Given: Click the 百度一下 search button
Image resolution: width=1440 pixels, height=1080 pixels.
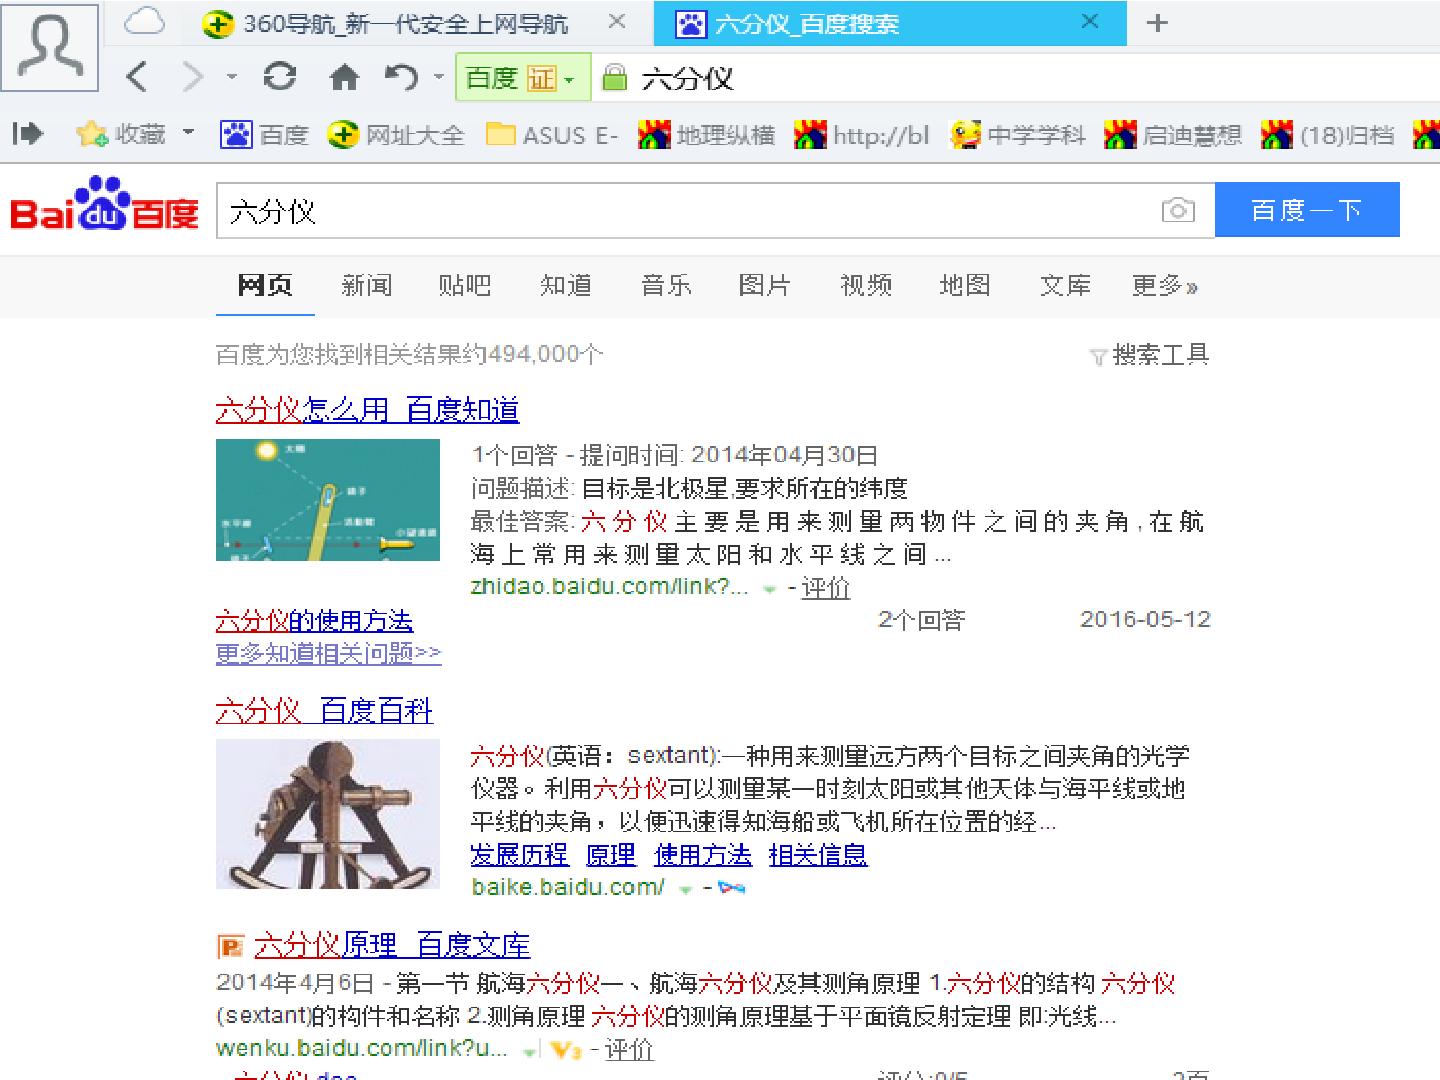Looking at the screenshot, I should [x=1307, y=210].
